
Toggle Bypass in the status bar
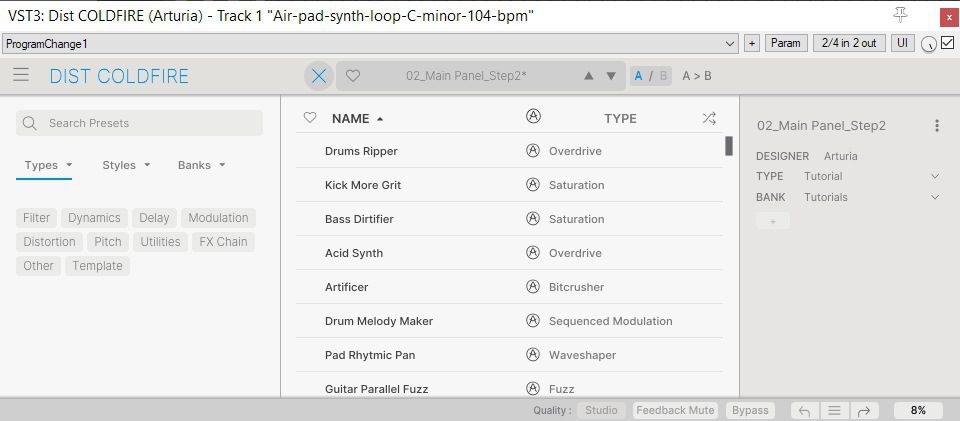point(750,411)
